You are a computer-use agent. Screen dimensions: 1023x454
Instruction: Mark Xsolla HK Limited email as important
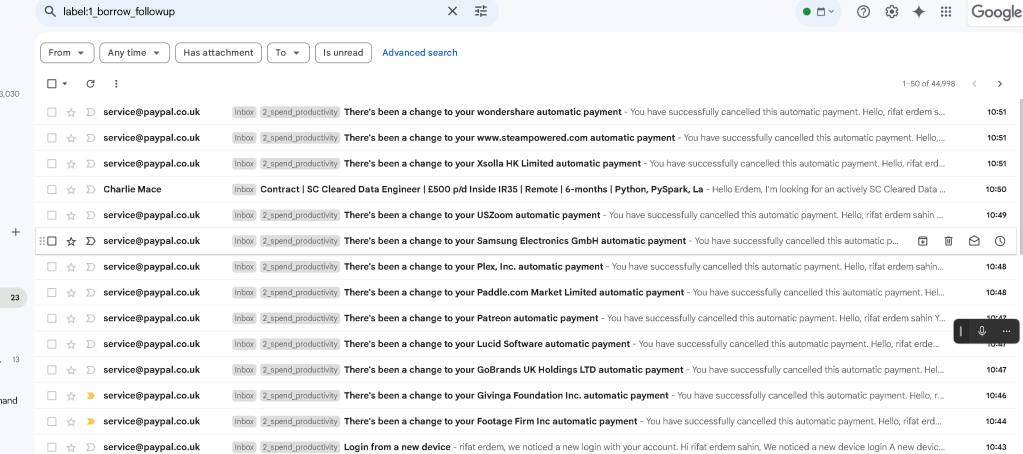click(91, 164)
